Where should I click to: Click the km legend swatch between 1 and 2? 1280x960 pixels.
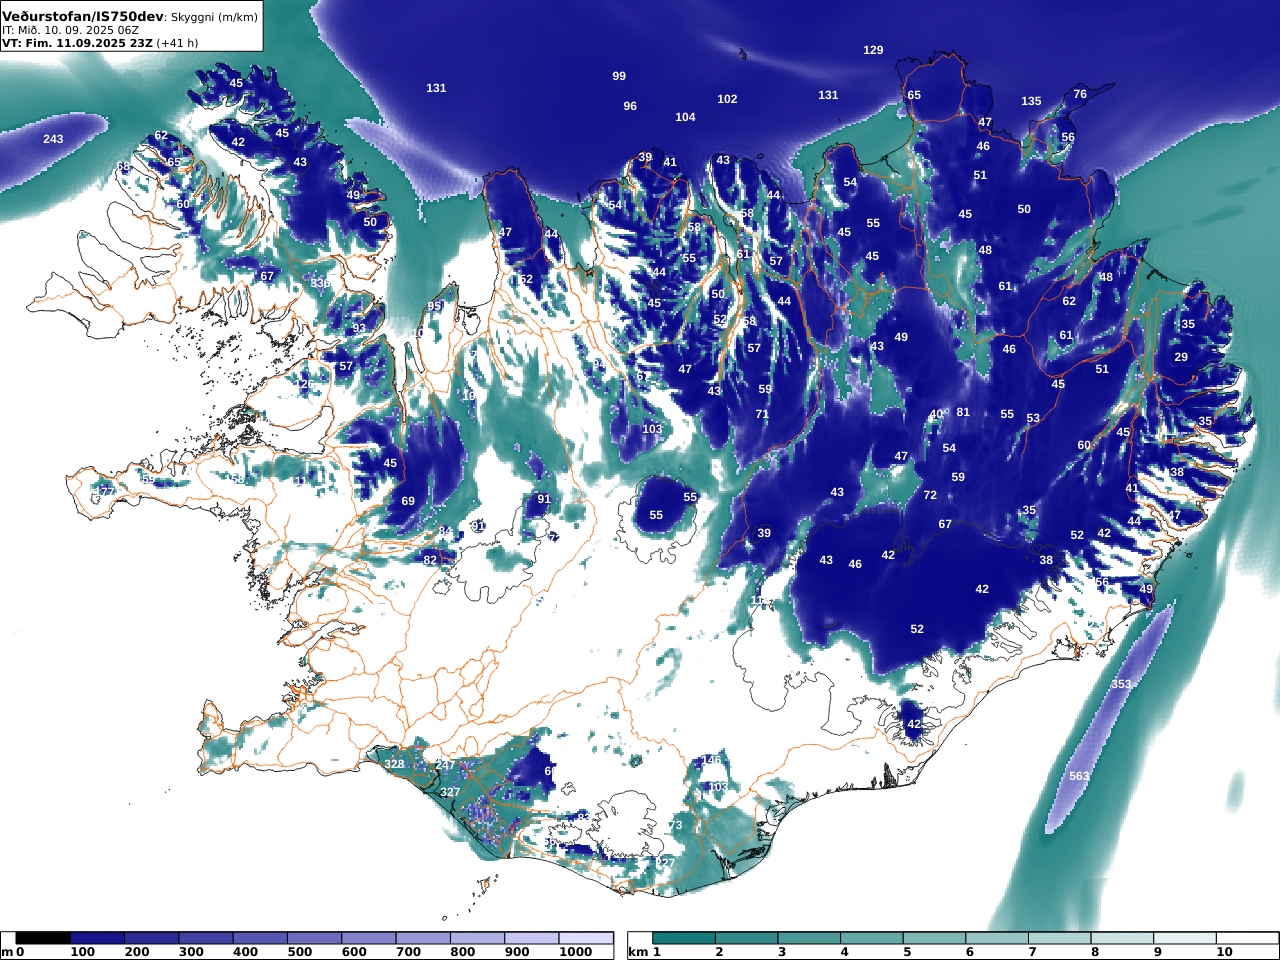(685, 938)
